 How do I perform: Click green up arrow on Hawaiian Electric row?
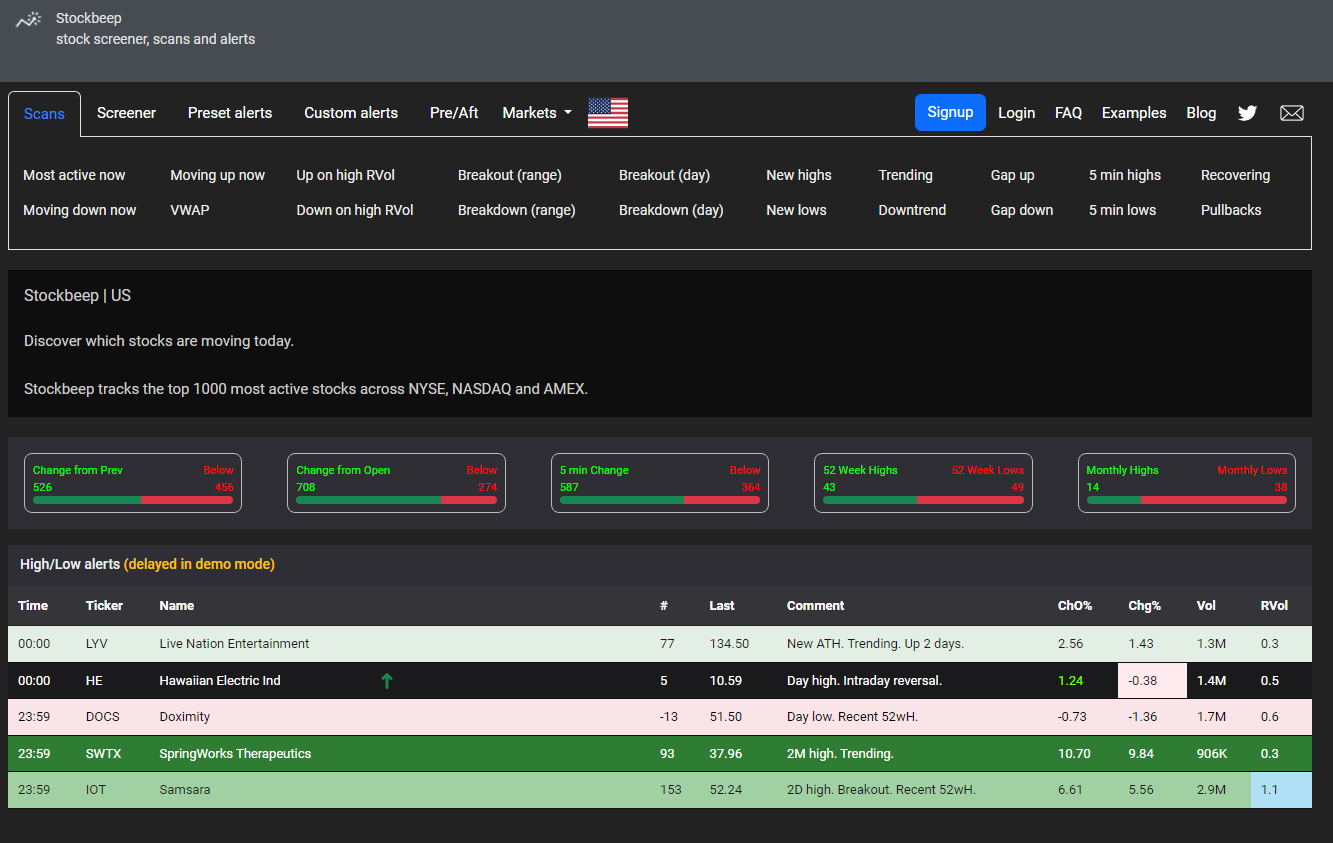pyautogui.click(x=387, y=681)
